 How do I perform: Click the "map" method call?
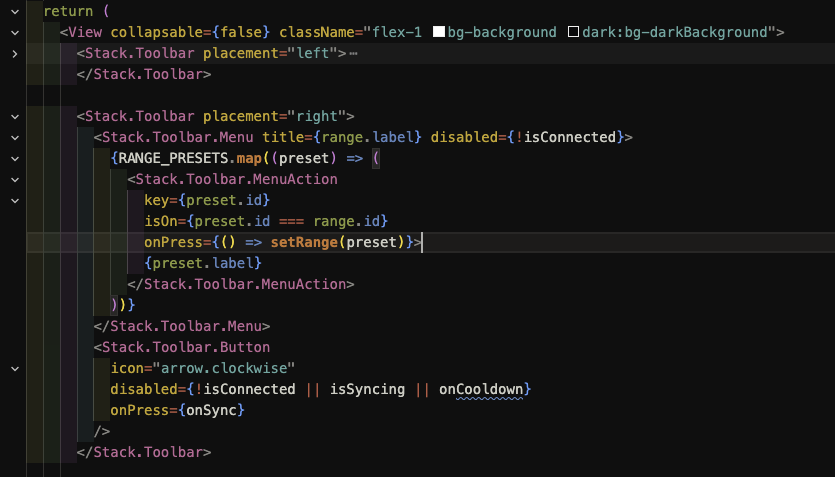click(x=249, y=158)
